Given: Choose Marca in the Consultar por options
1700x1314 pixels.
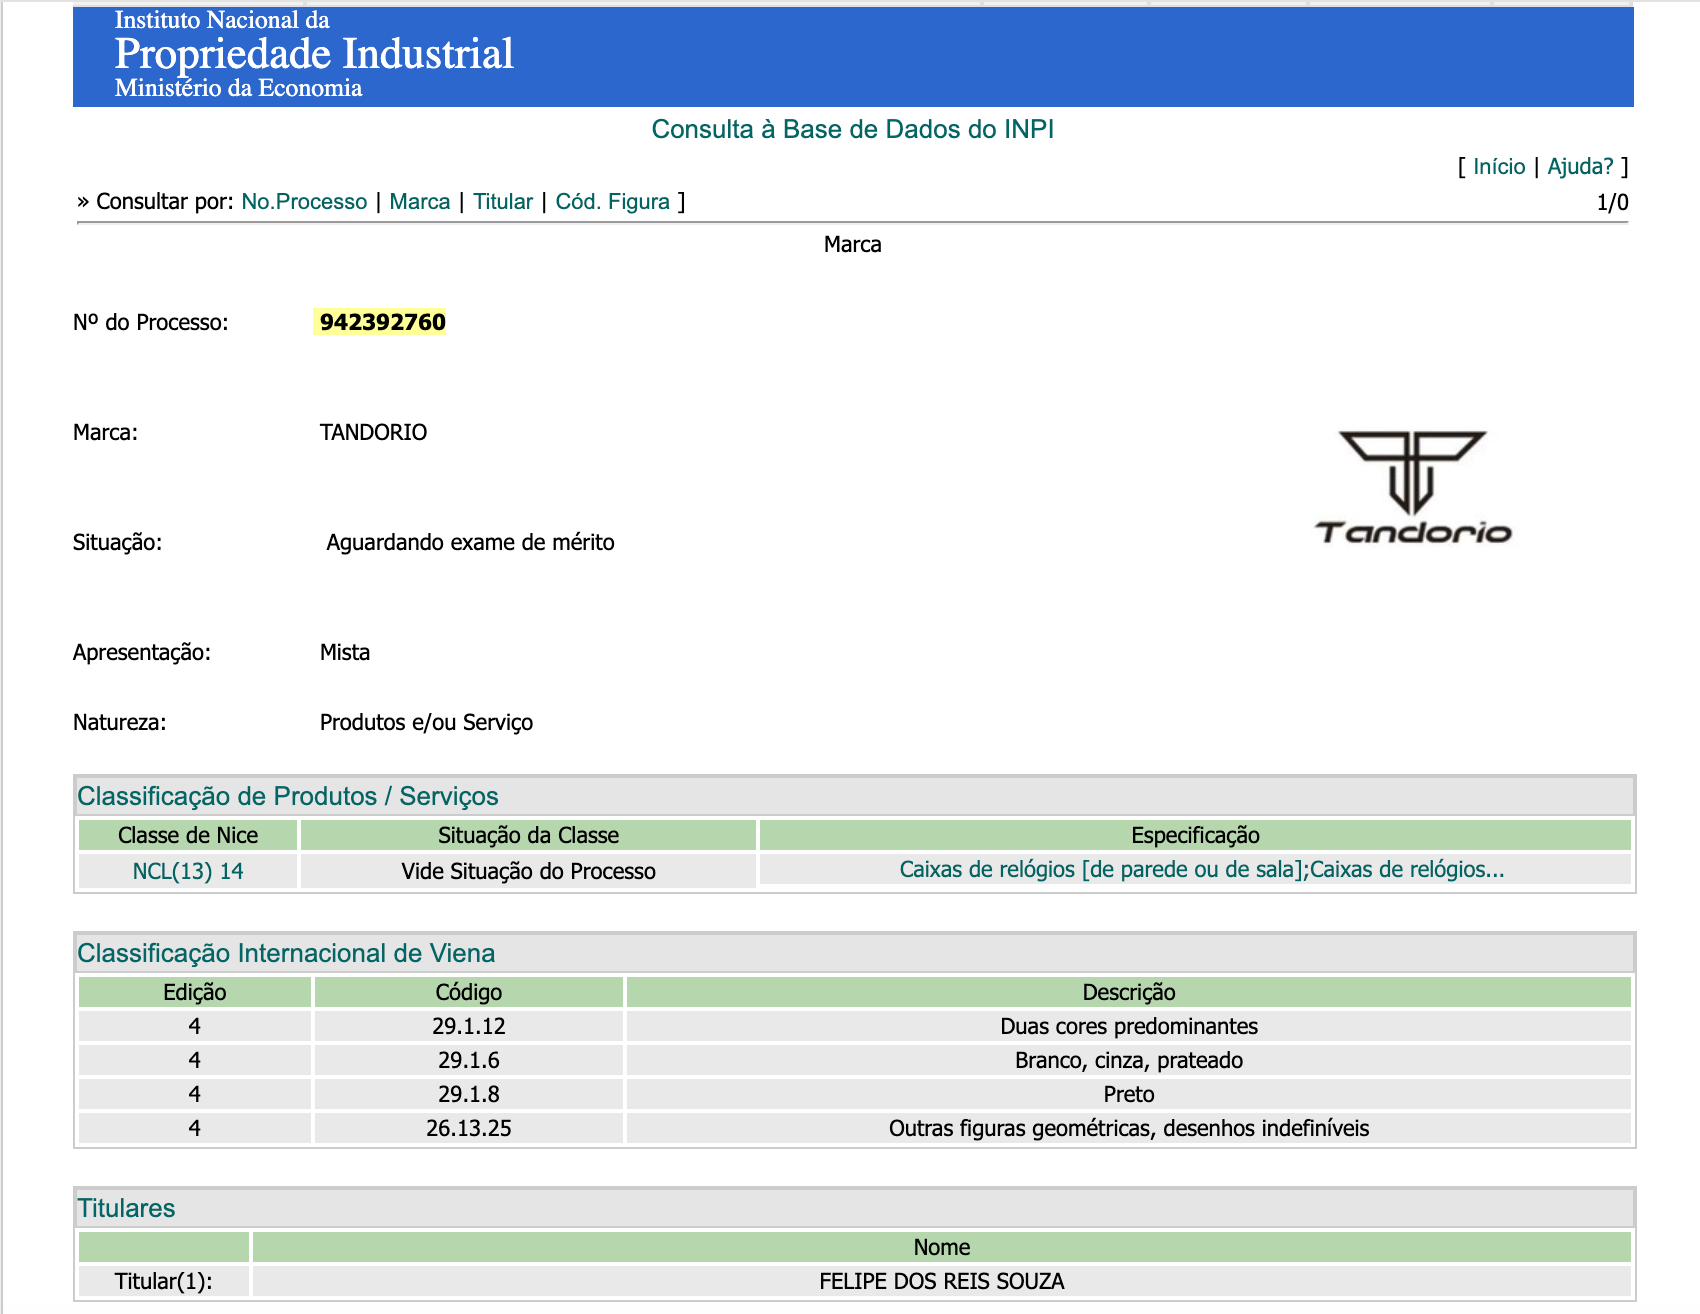Looking at the screenshot, I should [x=419, y=202].
